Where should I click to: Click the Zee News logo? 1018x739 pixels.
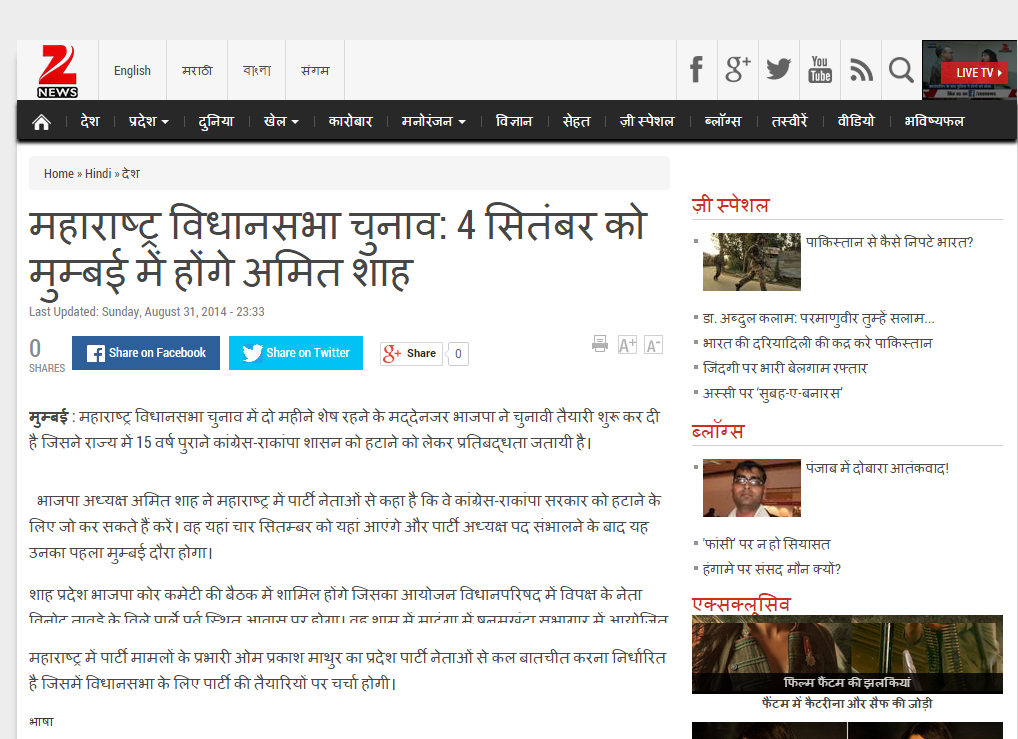pyautogui.click(x=57, y=70)
